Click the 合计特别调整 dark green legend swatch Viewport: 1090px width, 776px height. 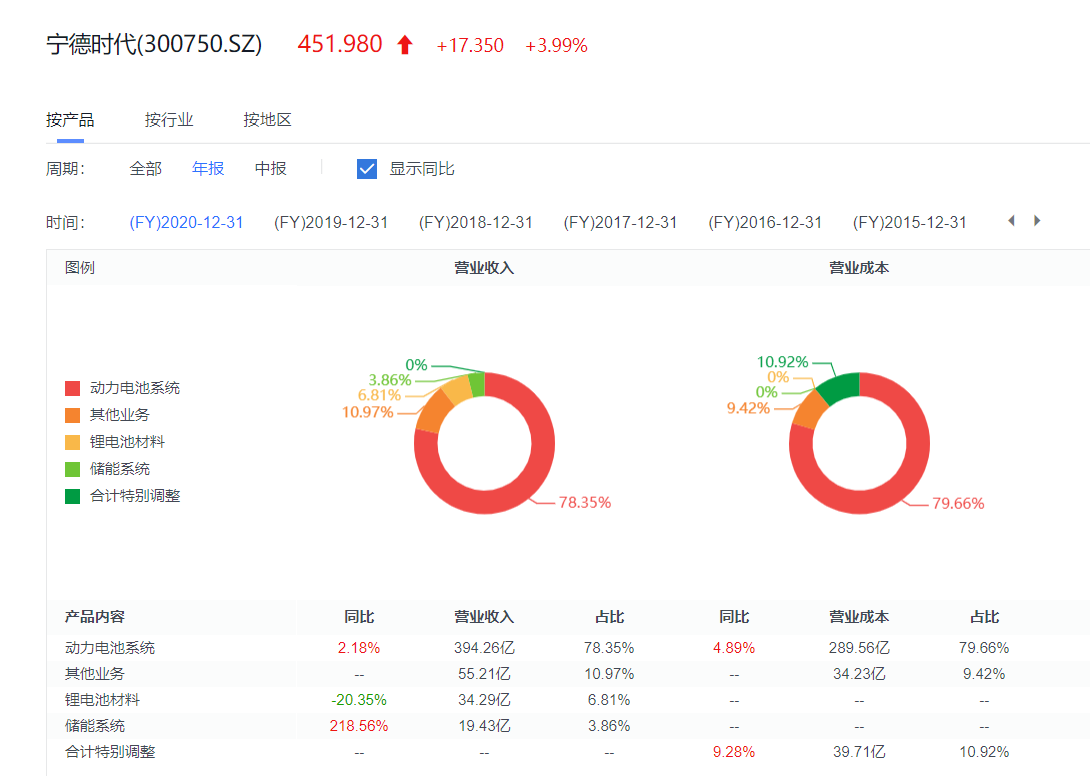(x=72, y=496)
